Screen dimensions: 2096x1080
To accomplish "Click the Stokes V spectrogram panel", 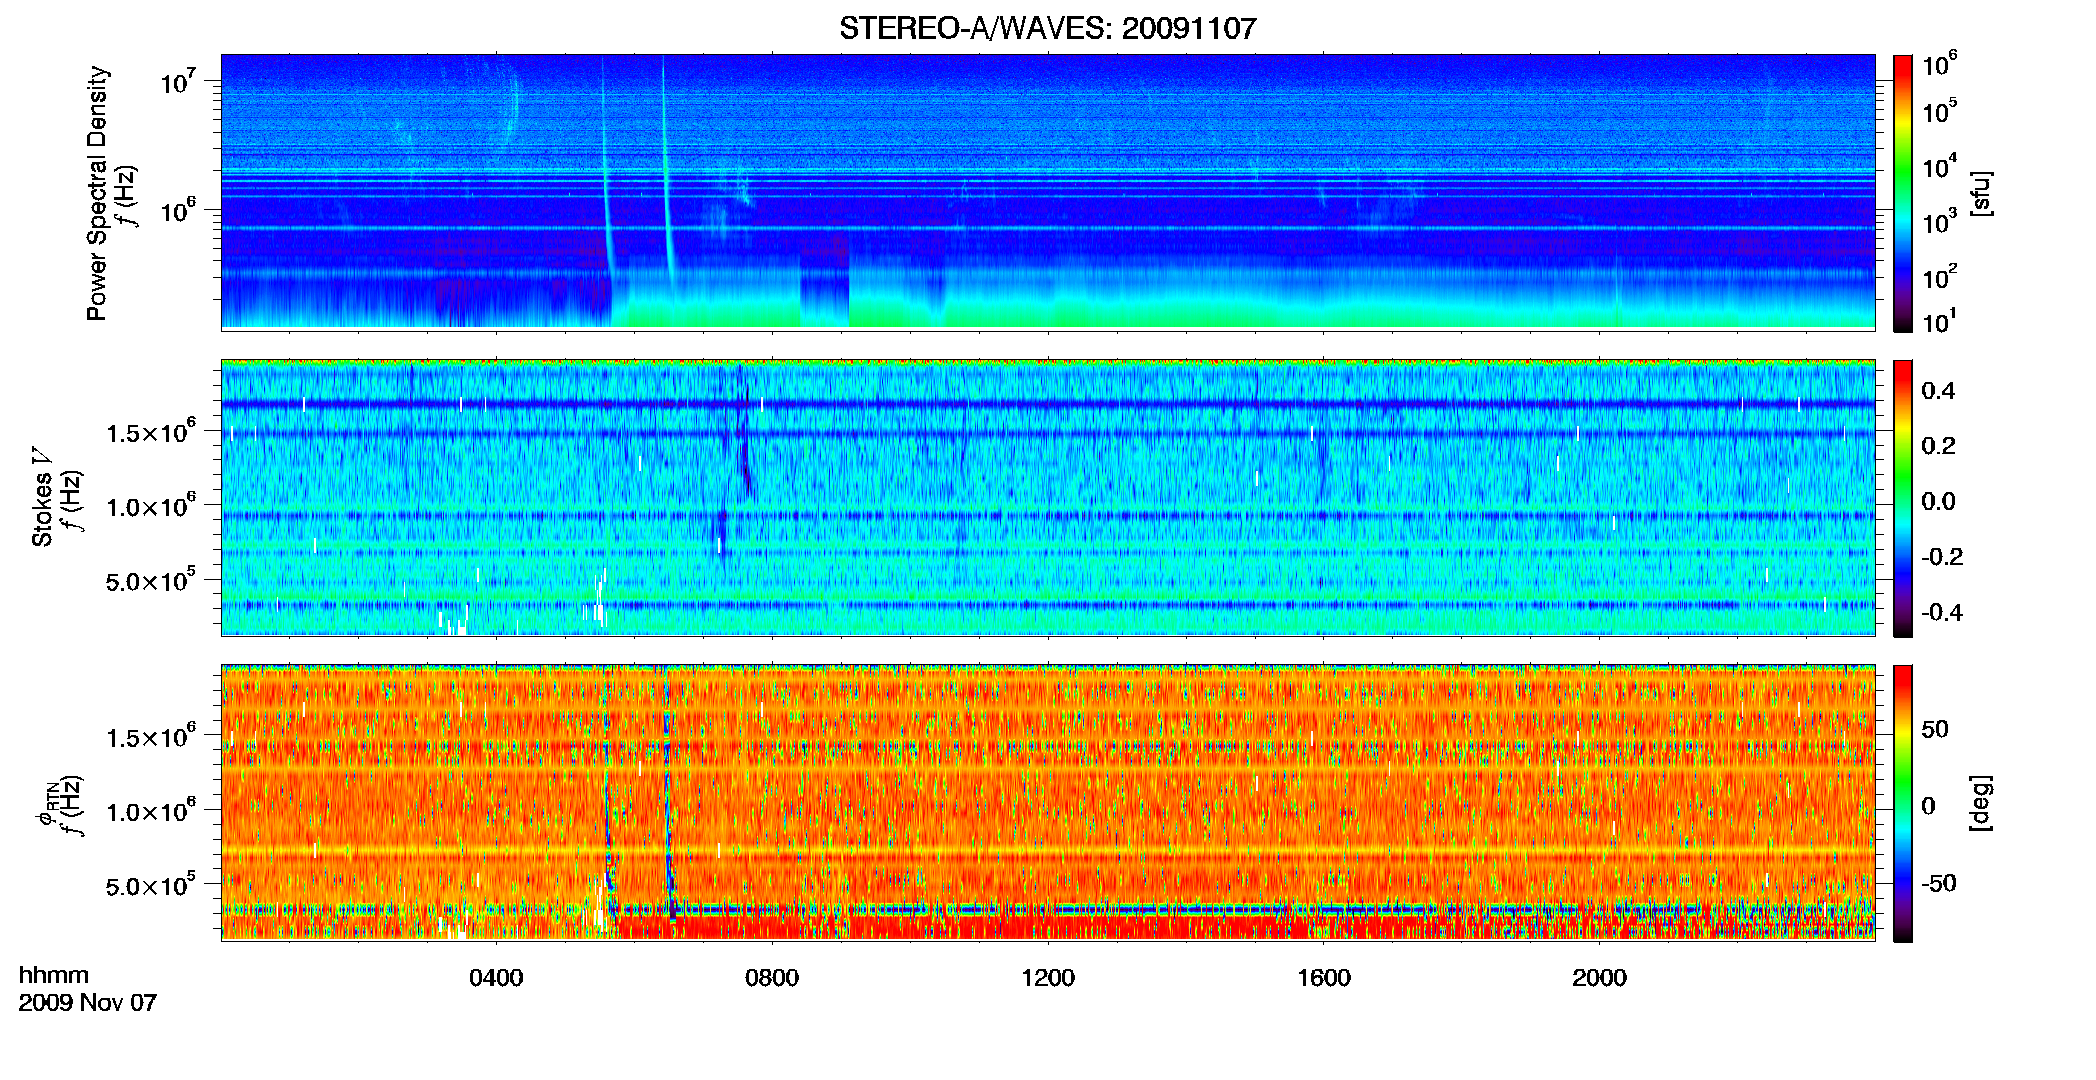I will (x=1048, y=498).
